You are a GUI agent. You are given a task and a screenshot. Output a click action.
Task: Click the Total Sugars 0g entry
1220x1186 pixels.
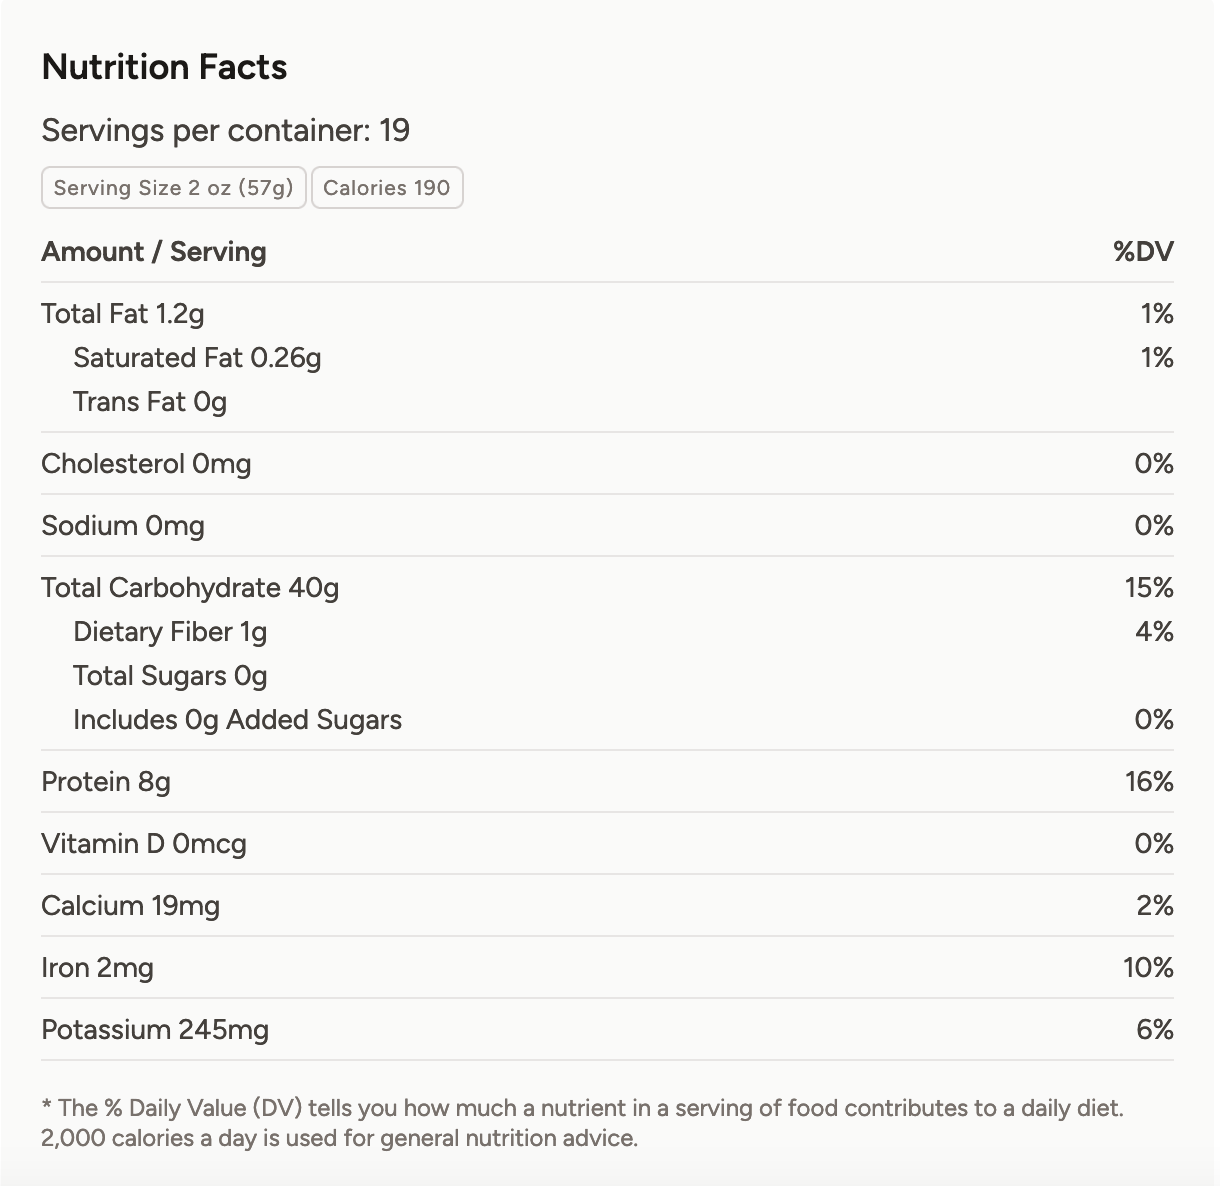170,676
